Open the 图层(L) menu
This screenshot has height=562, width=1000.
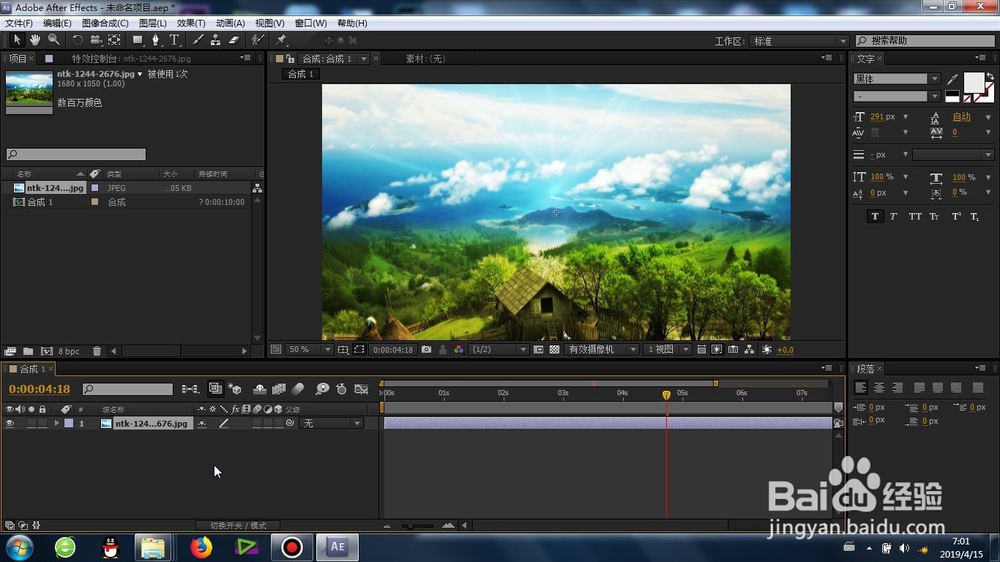pyautogui.click(x=152, y=23)
